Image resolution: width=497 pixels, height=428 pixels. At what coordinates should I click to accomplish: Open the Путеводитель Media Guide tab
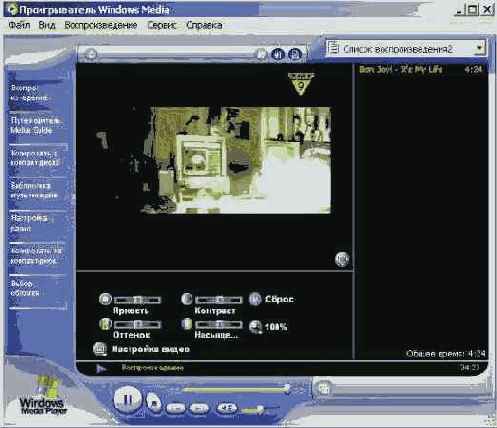click(35, 125)
